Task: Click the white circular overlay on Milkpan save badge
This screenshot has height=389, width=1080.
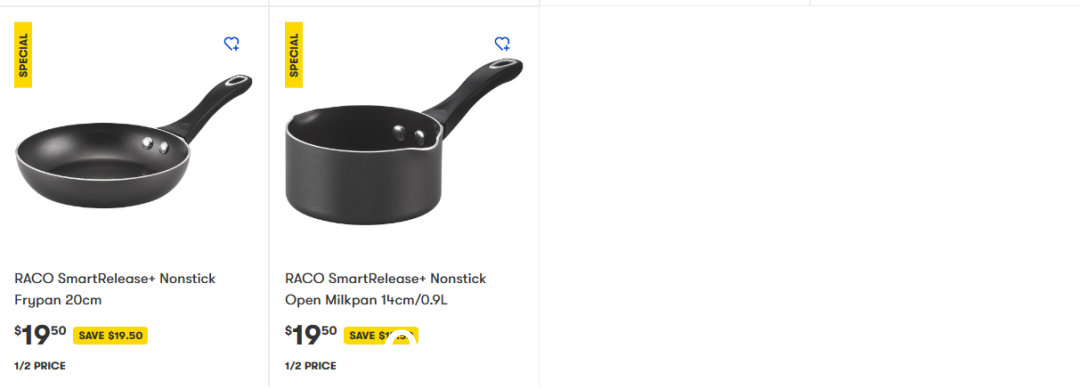Action: (x=401, y=339)
